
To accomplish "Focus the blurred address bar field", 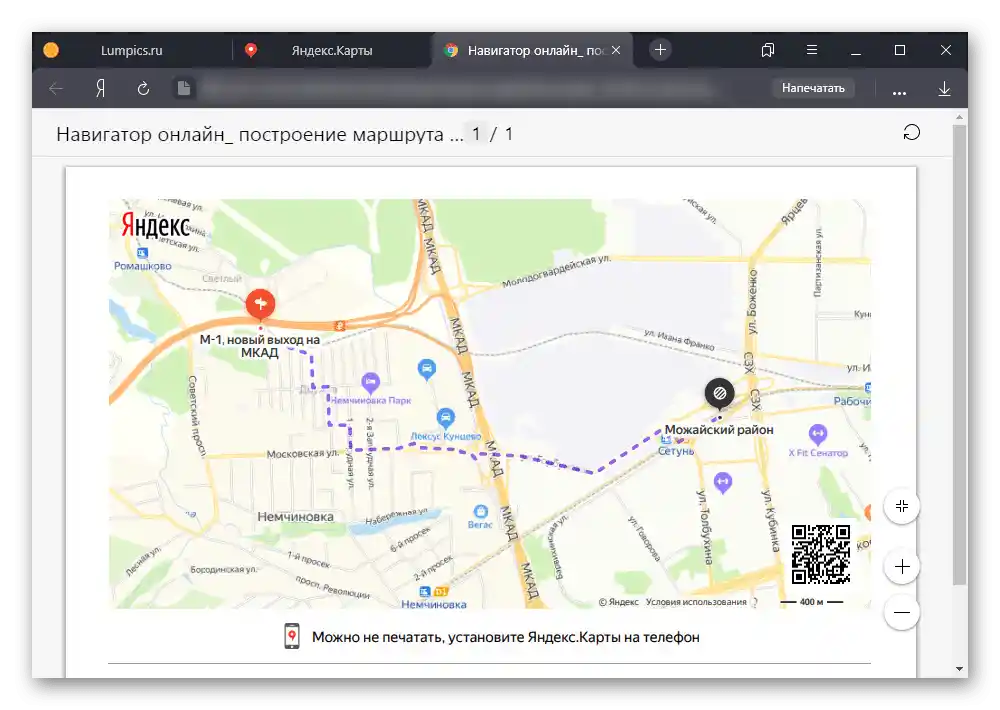I will (x=456, y=88).
